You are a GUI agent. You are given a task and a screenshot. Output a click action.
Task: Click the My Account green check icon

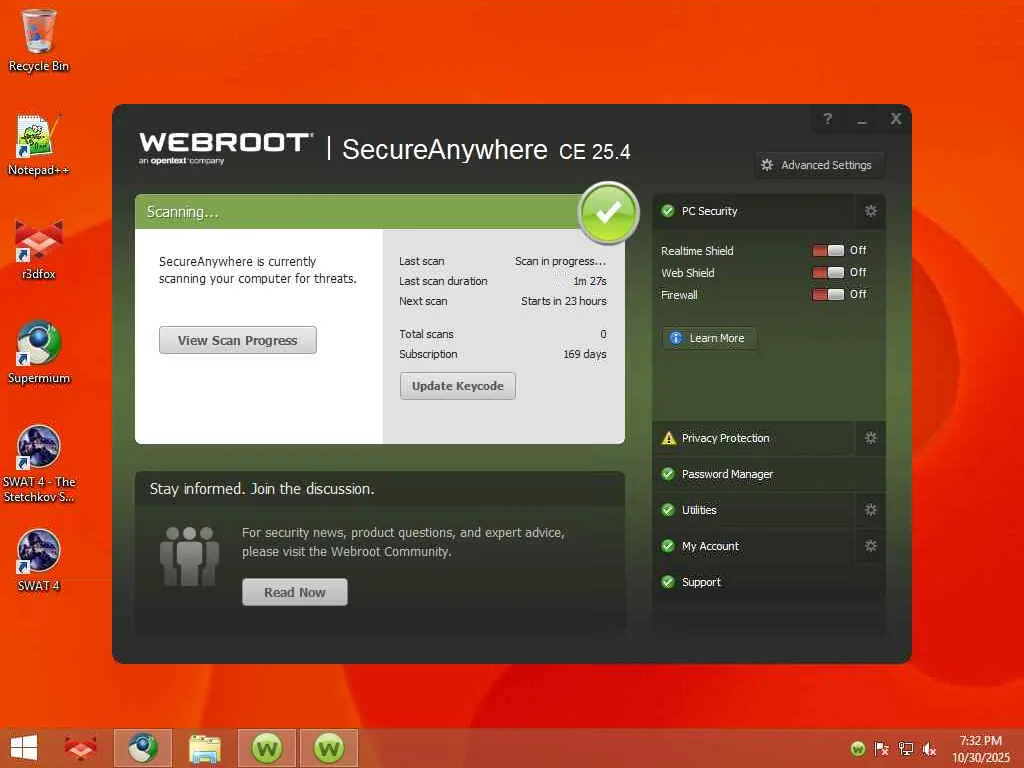pyautogui.click(x=667, y=546)
